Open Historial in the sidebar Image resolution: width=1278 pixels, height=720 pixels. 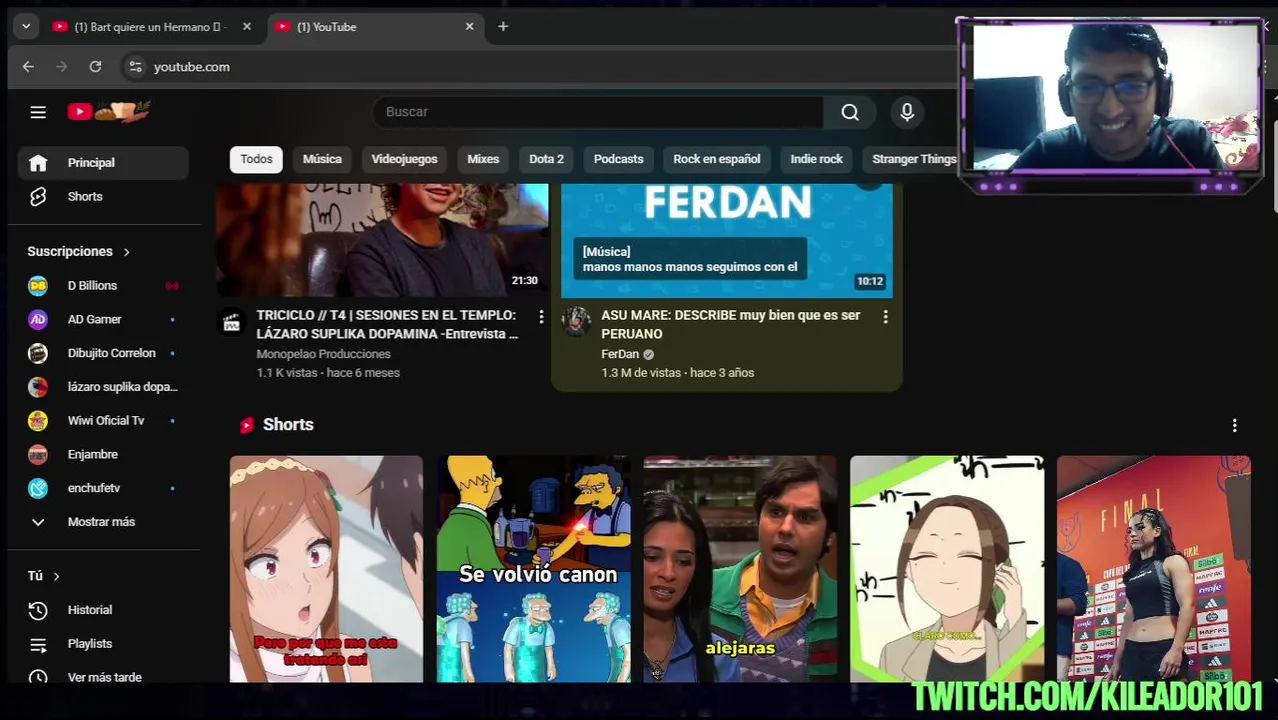pos(103,610)
